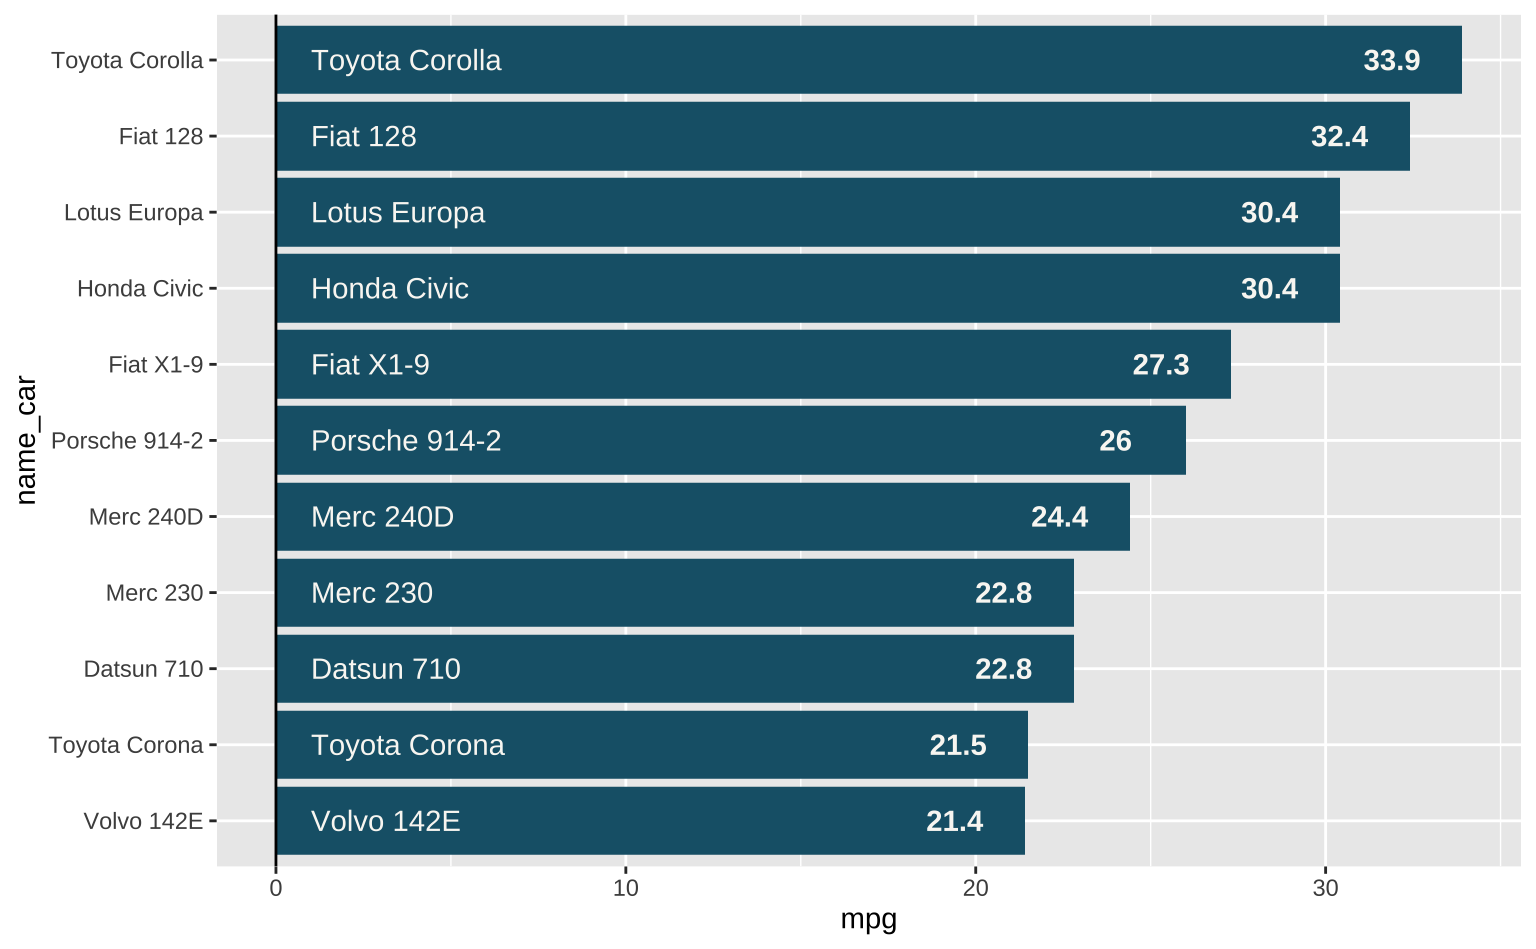Select the Datsun 710 bar
Image resolution: width=1536 pixels, height=949 pixels.
675,669
